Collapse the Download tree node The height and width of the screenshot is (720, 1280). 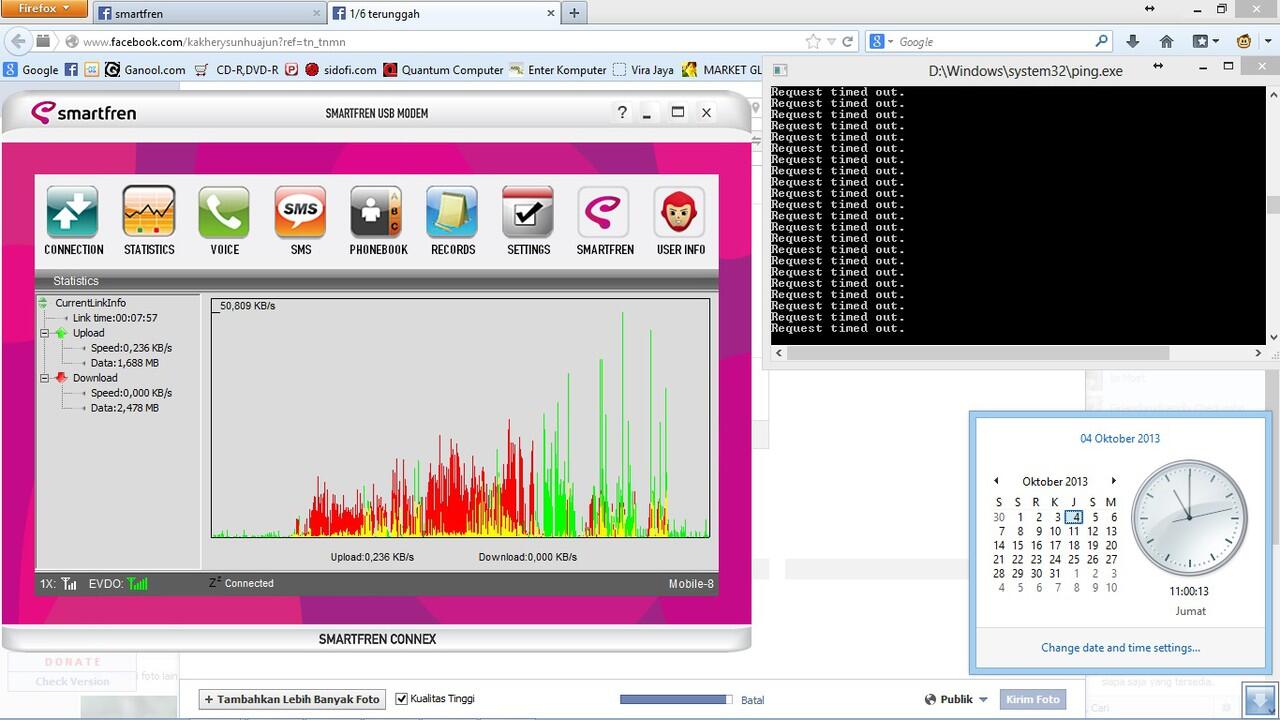click(45, 378)
